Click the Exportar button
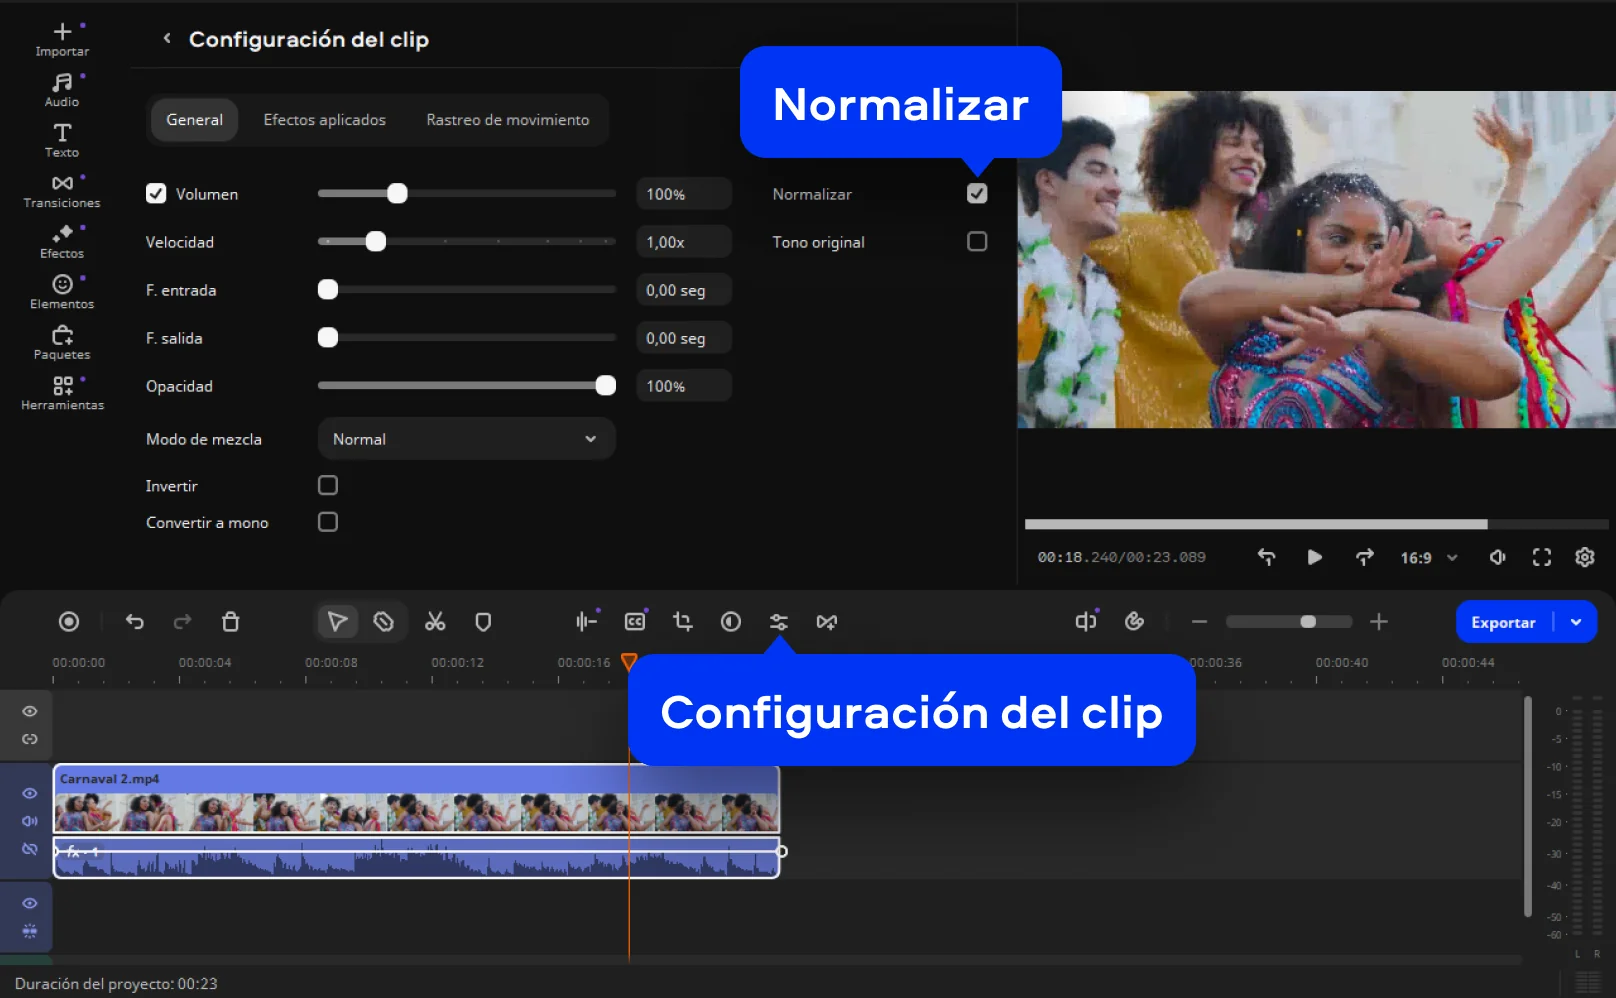The width and height of the screenshot is (1616, 998). pos(1502,622)
